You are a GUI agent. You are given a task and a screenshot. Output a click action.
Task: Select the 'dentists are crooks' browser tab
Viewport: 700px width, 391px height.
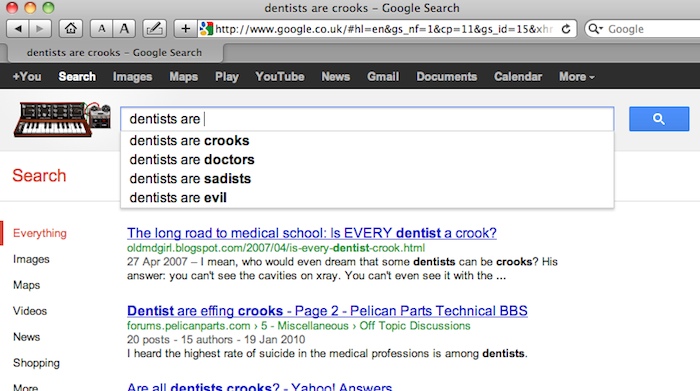click(114, 53)
